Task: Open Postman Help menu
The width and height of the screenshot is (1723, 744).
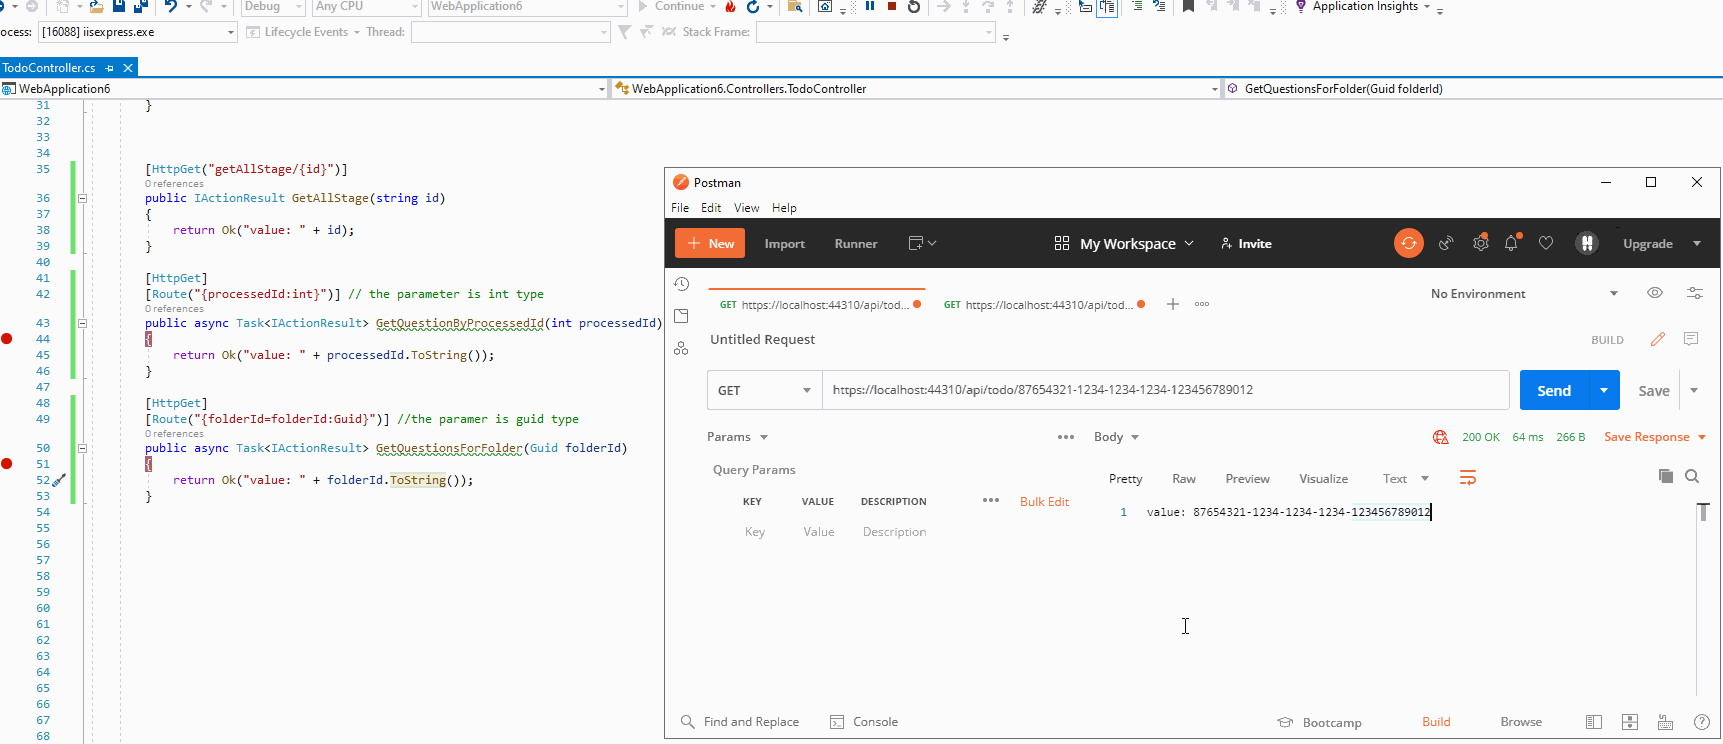Action: point(784,208)
